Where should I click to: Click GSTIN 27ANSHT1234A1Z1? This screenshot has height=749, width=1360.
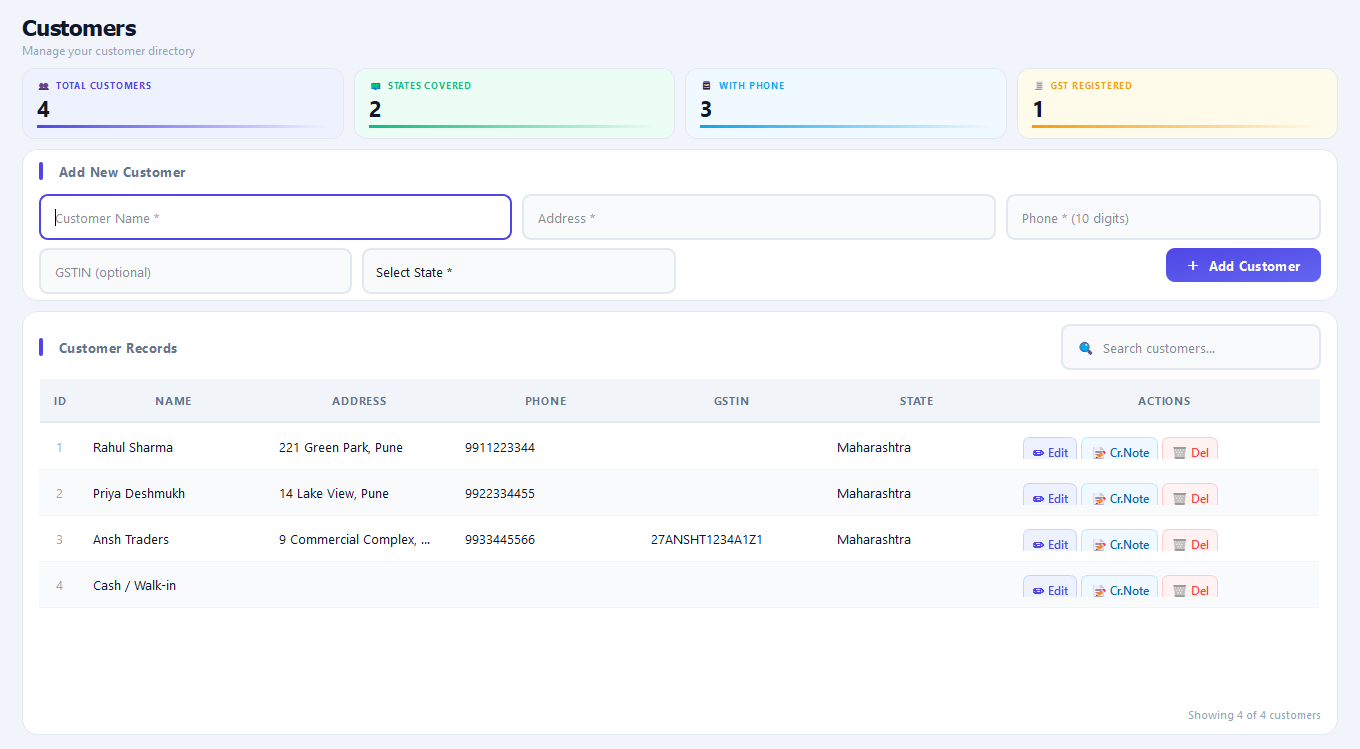(707, 539)
